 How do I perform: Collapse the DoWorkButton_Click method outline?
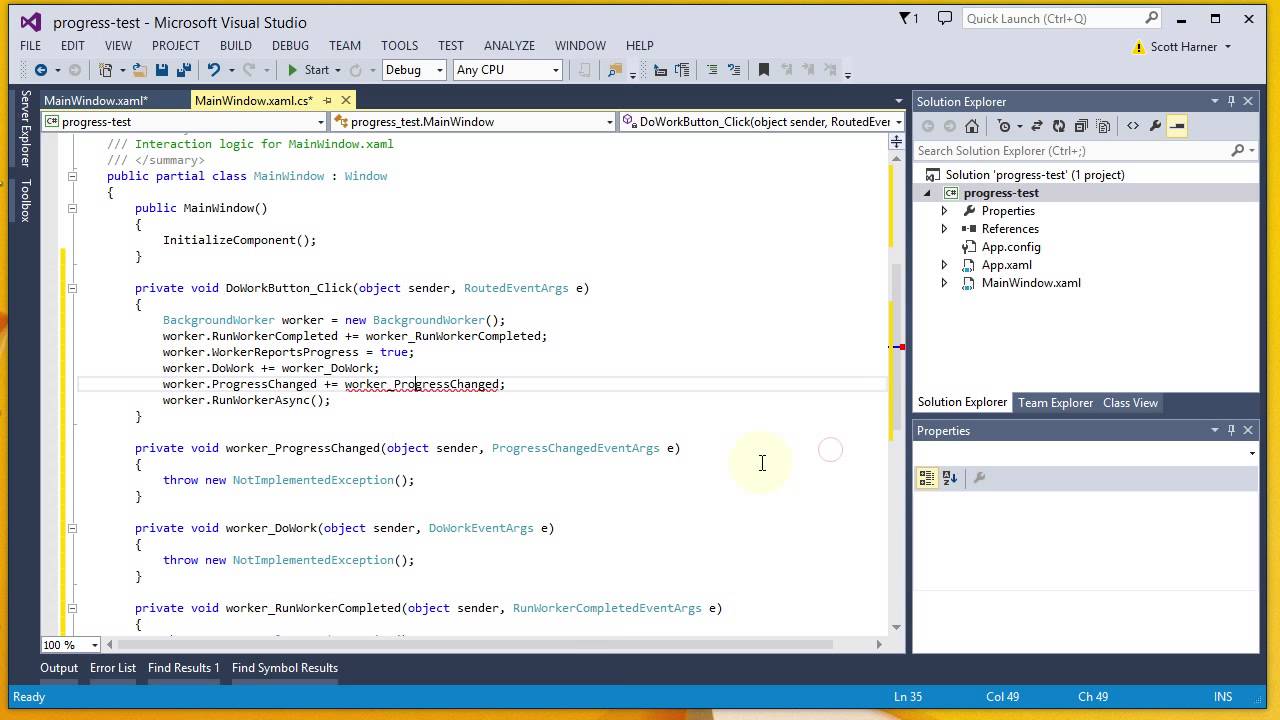pyautogui.click(x=72, y=288)
